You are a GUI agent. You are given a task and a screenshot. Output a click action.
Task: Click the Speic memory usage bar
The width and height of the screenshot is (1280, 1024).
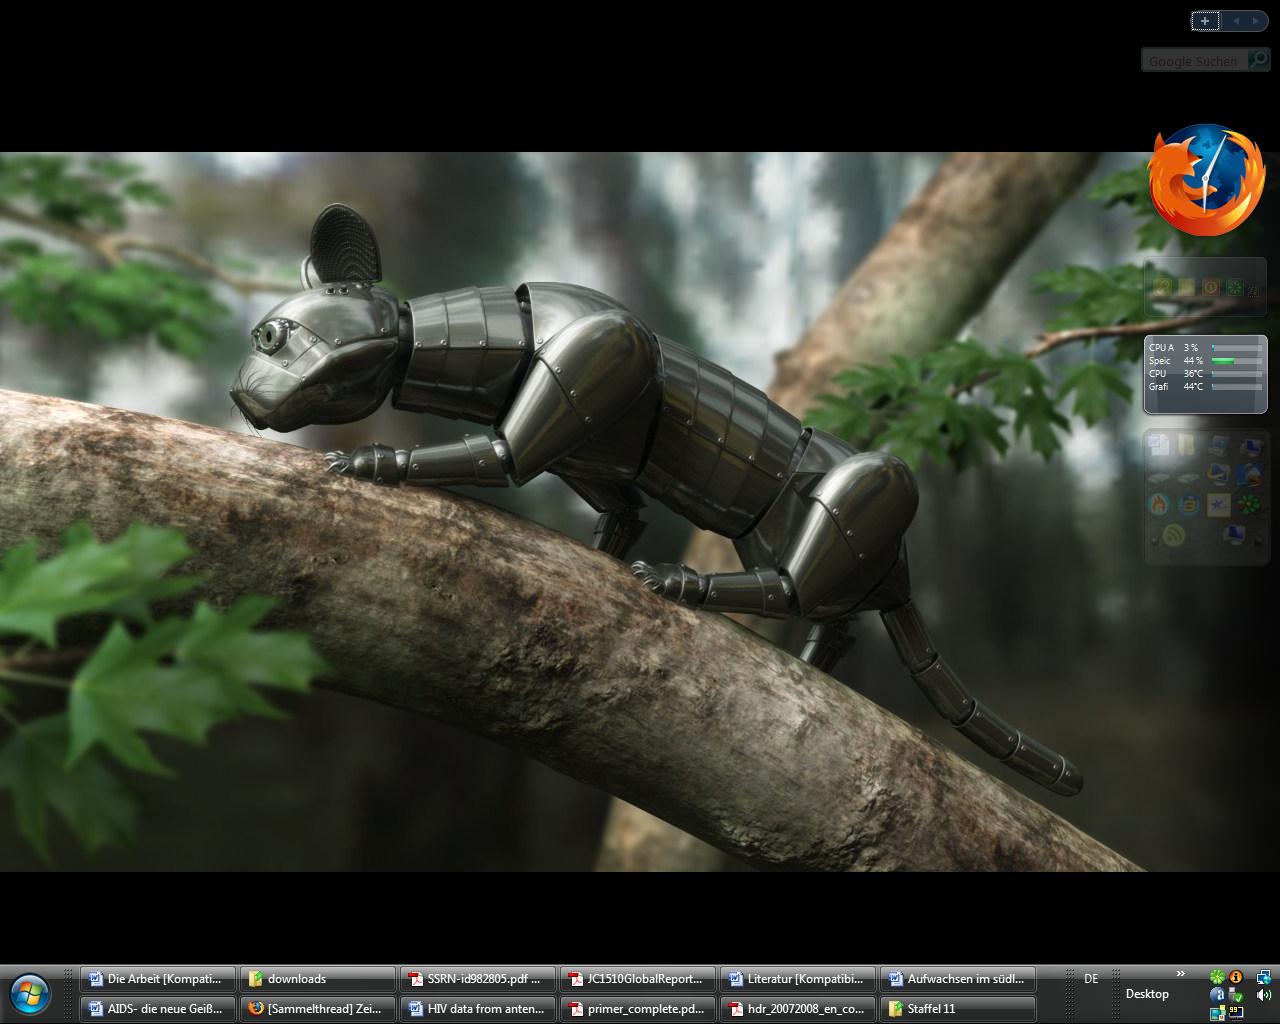pos(1237,361)
